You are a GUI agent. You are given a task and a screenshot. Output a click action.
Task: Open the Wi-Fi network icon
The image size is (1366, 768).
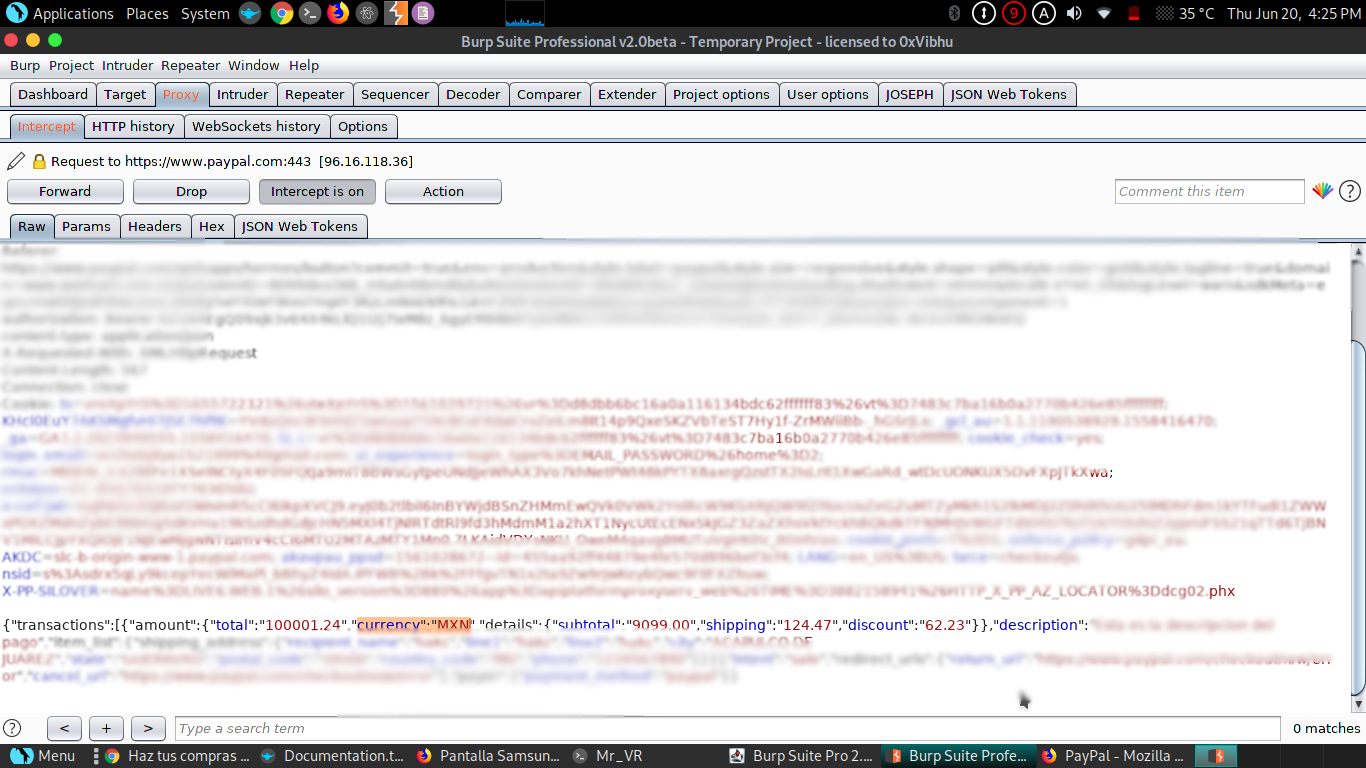(x=1104, y=13)
